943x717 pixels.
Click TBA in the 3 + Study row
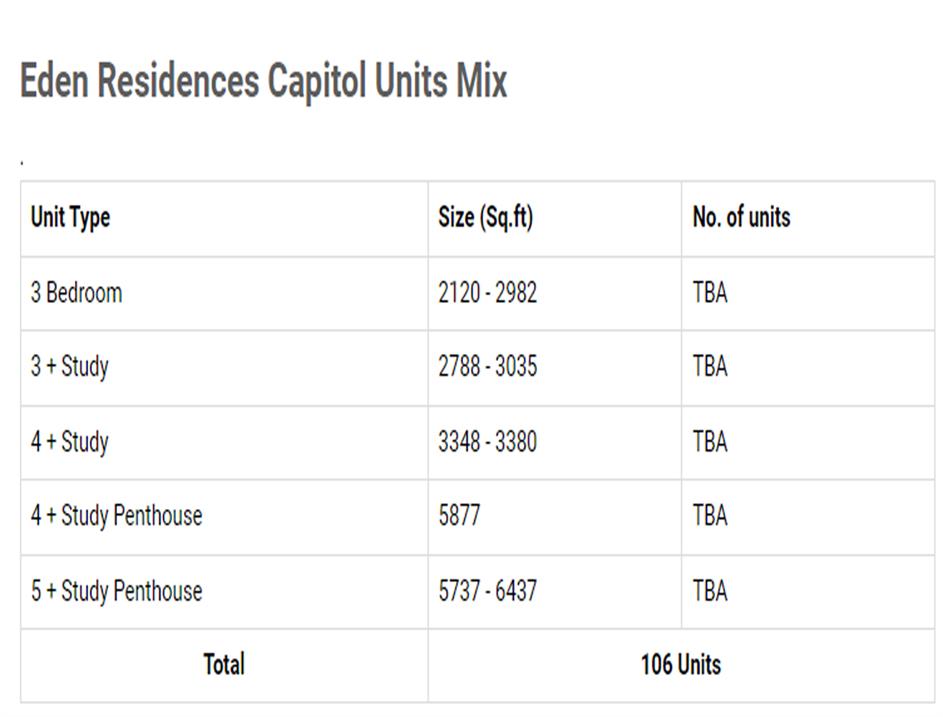tap(710, 367)
